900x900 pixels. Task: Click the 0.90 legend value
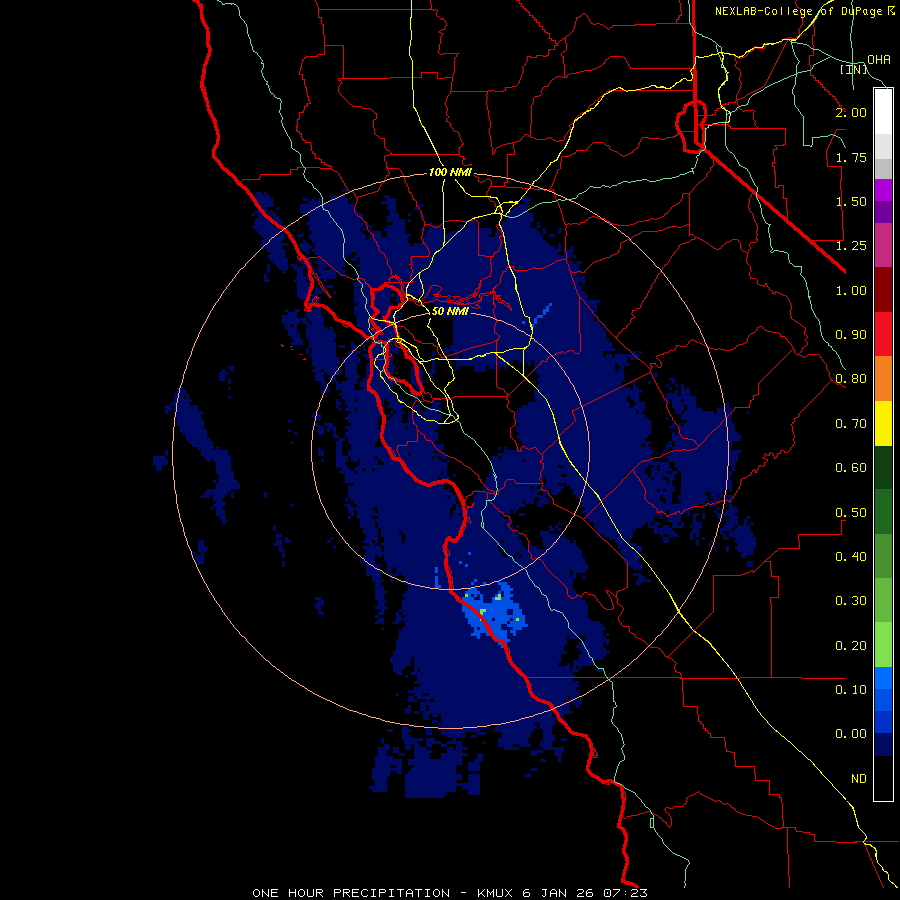click(x=851, y=335)
